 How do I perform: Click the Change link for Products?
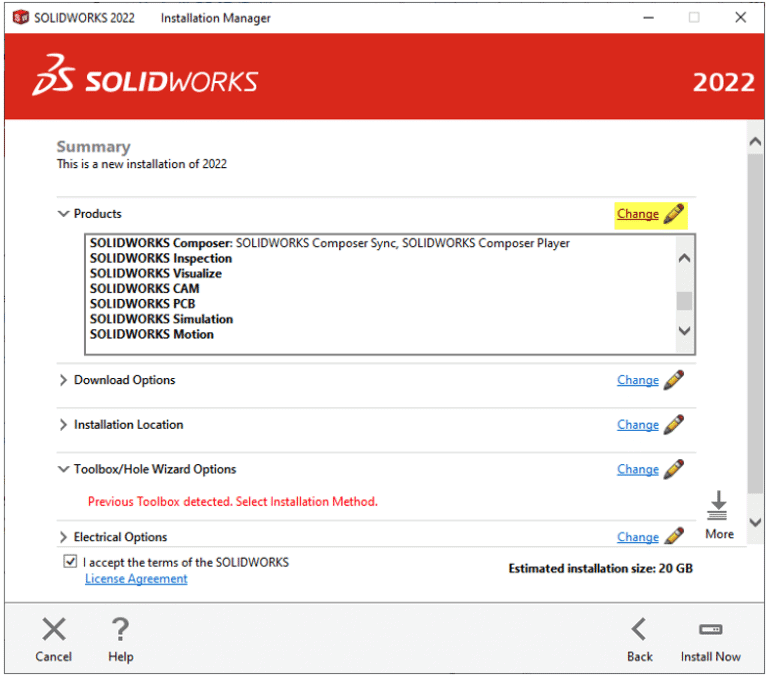click(638, 214)
